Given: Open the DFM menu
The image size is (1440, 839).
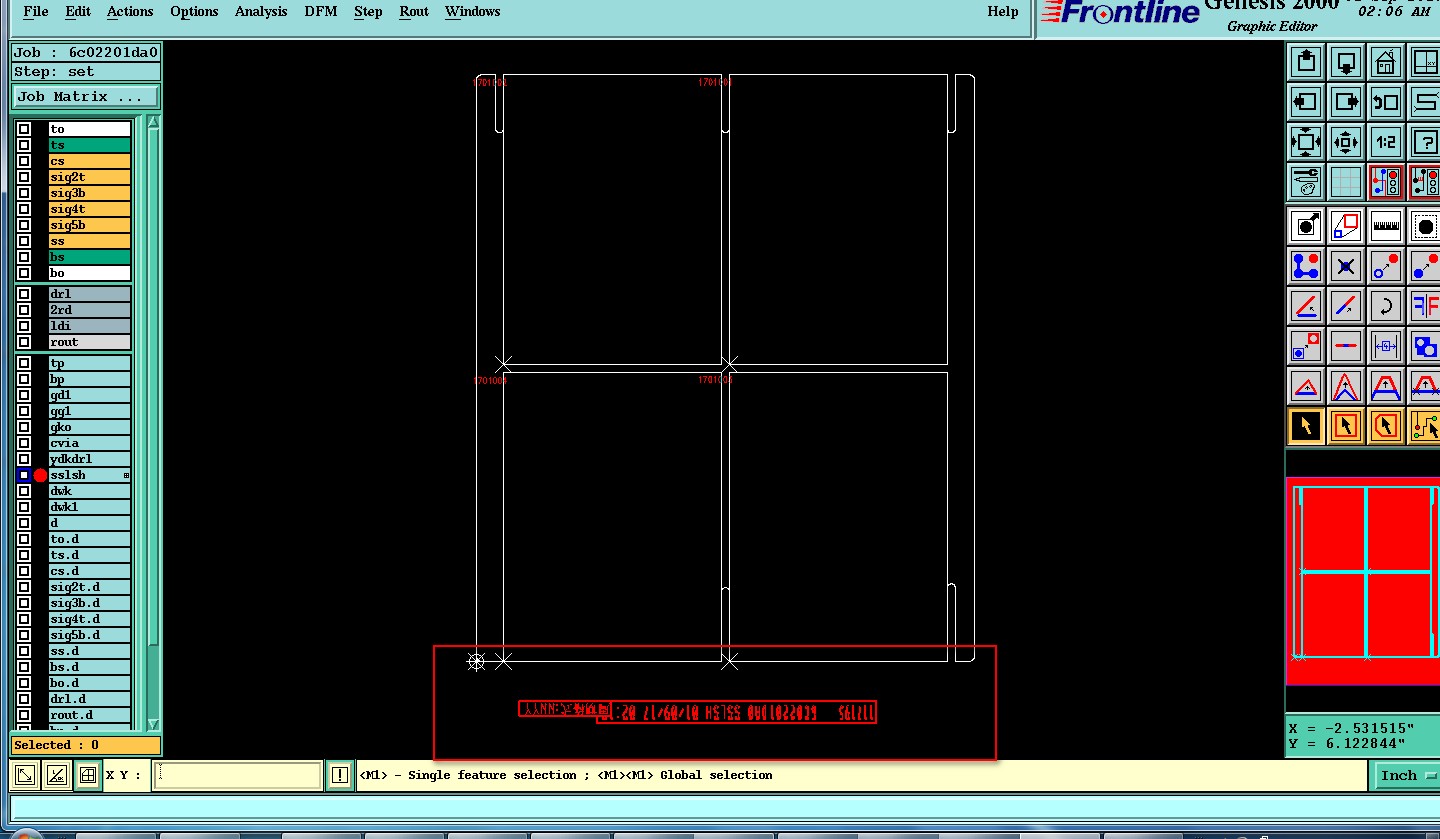Looking at the screenshot, I should [321, 12].
